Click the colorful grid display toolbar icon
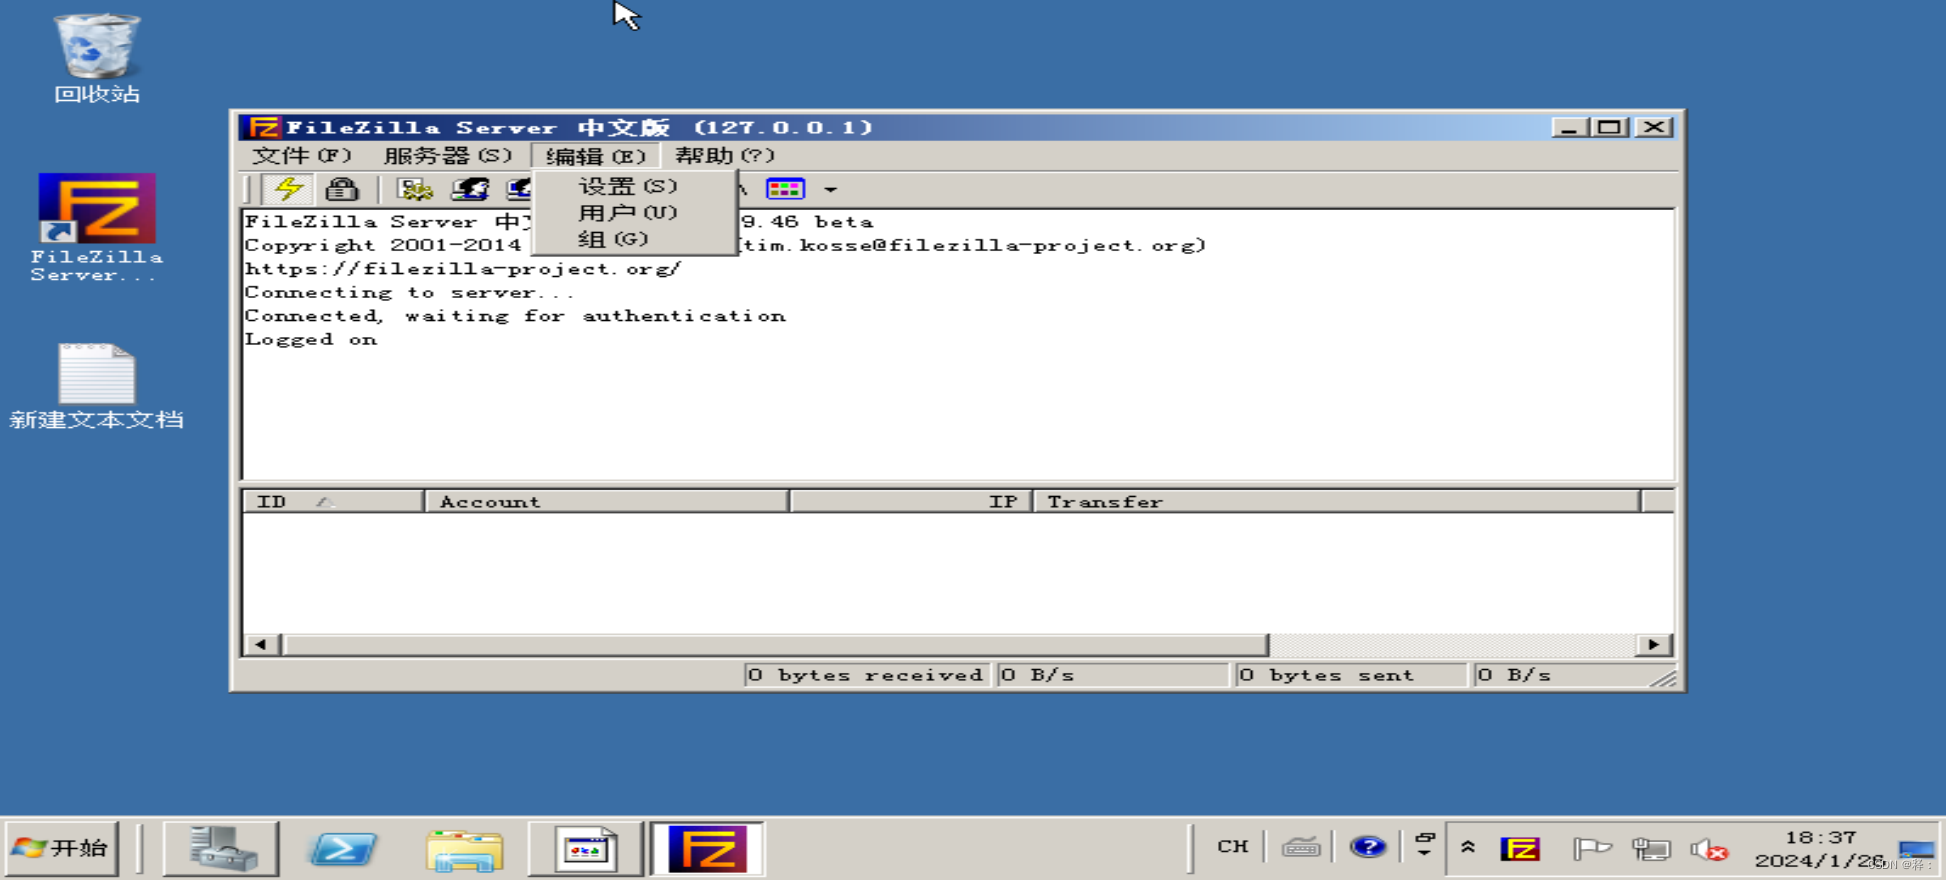This screenshot has width=1946, height=880. [x=785, y=188]
